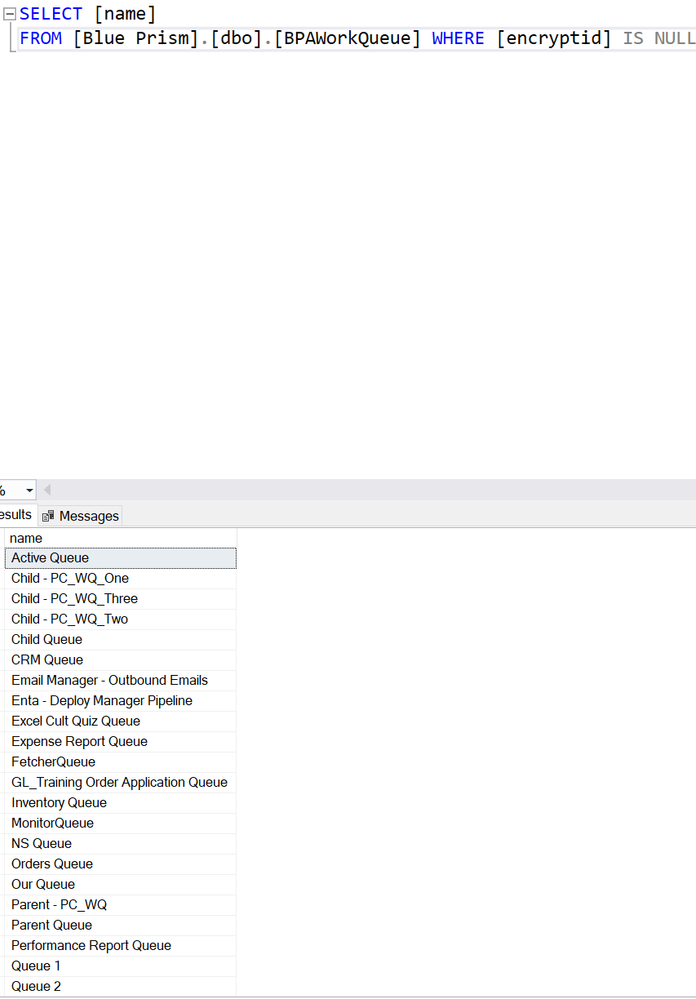Screen dimensions: 696x999
Task: Click the horizontal scrollbar left arrow
Action: (x=47, y=490)
